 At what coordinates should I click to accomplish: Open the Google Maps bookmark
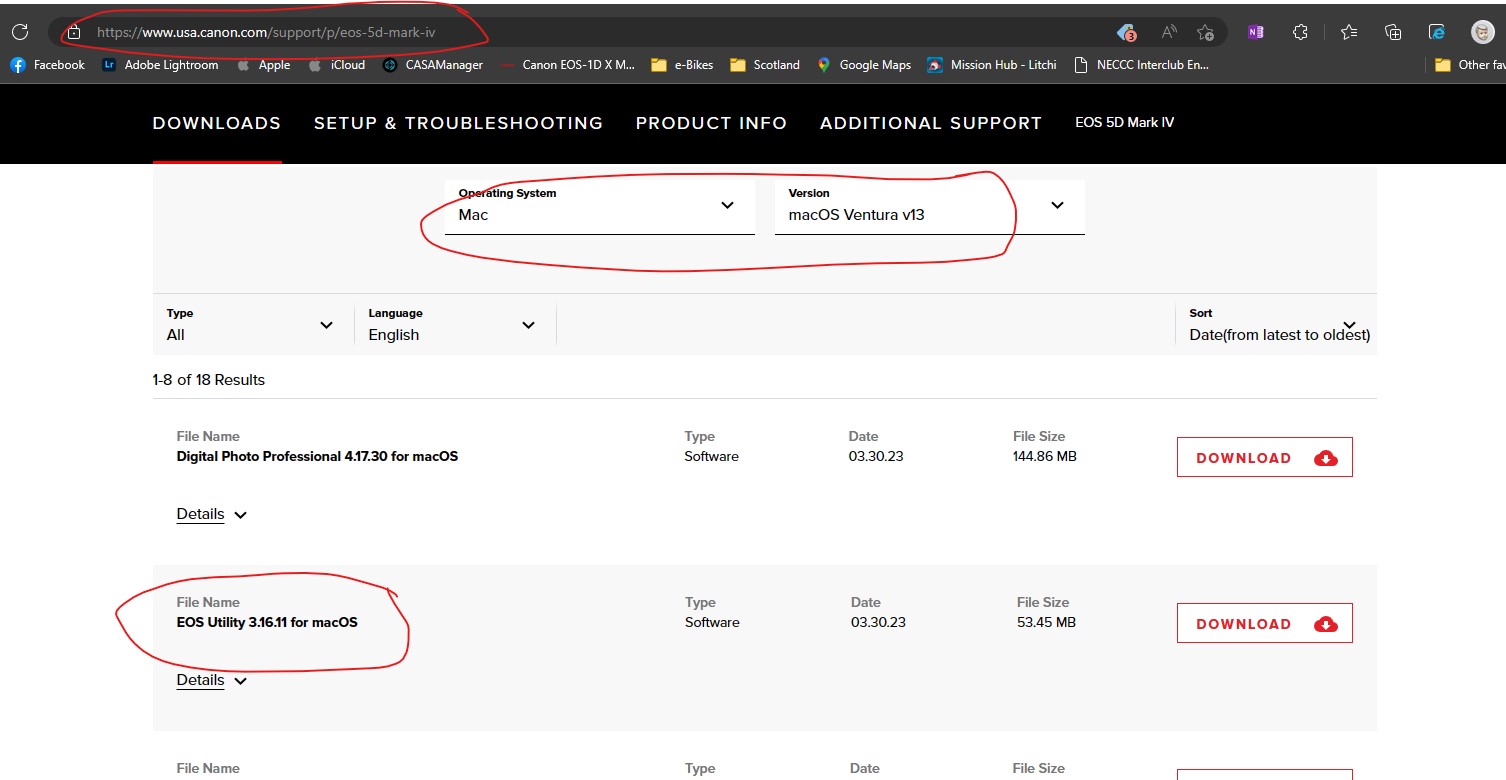864,65
